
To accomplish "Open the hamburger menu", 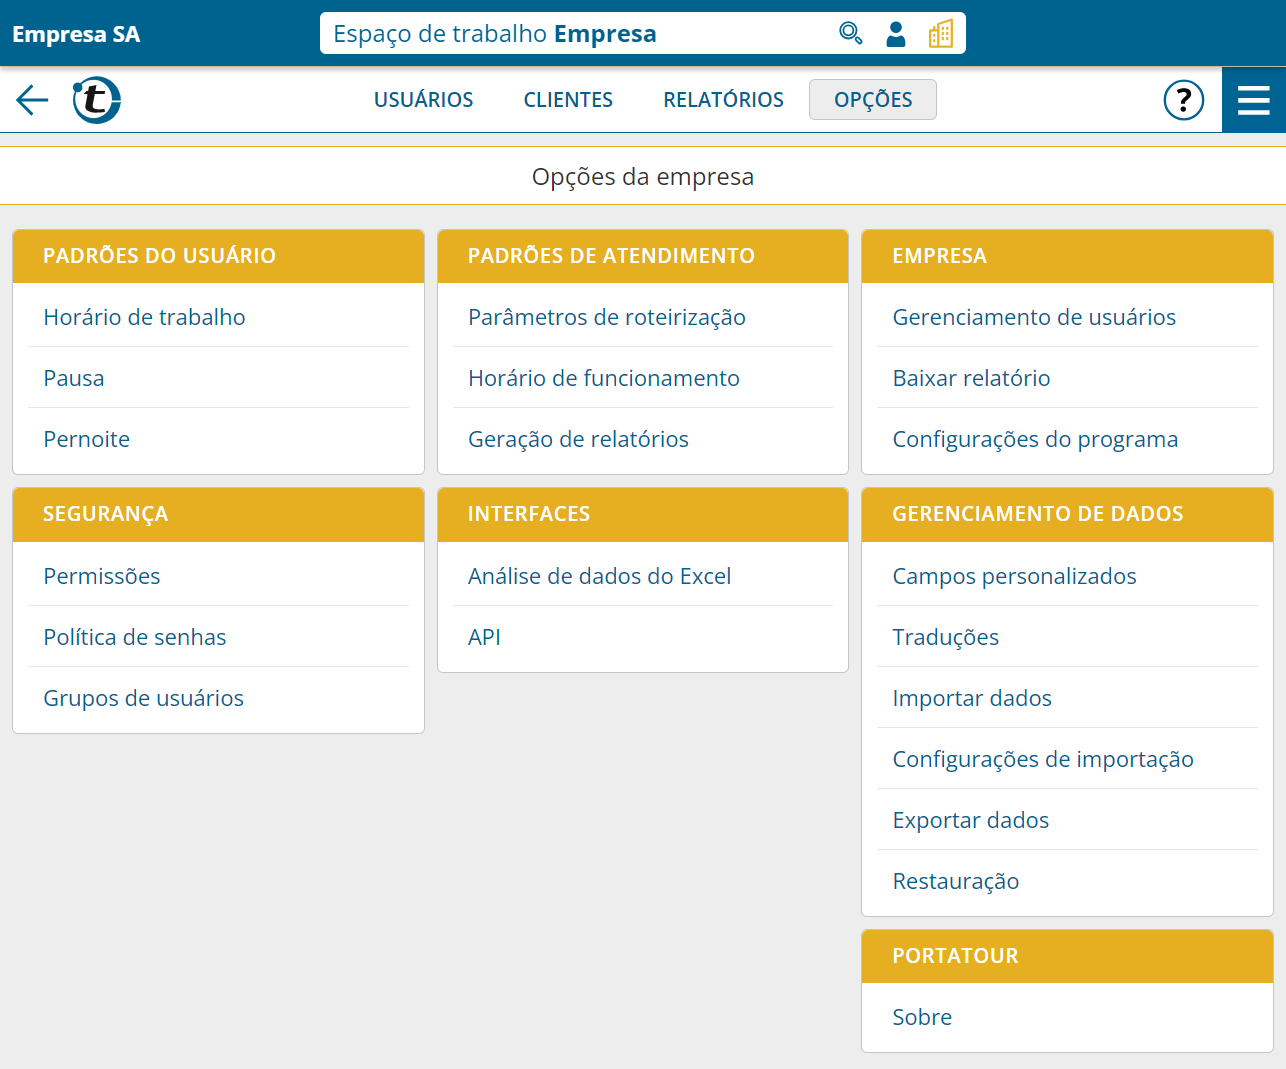I will [1254, 100].
